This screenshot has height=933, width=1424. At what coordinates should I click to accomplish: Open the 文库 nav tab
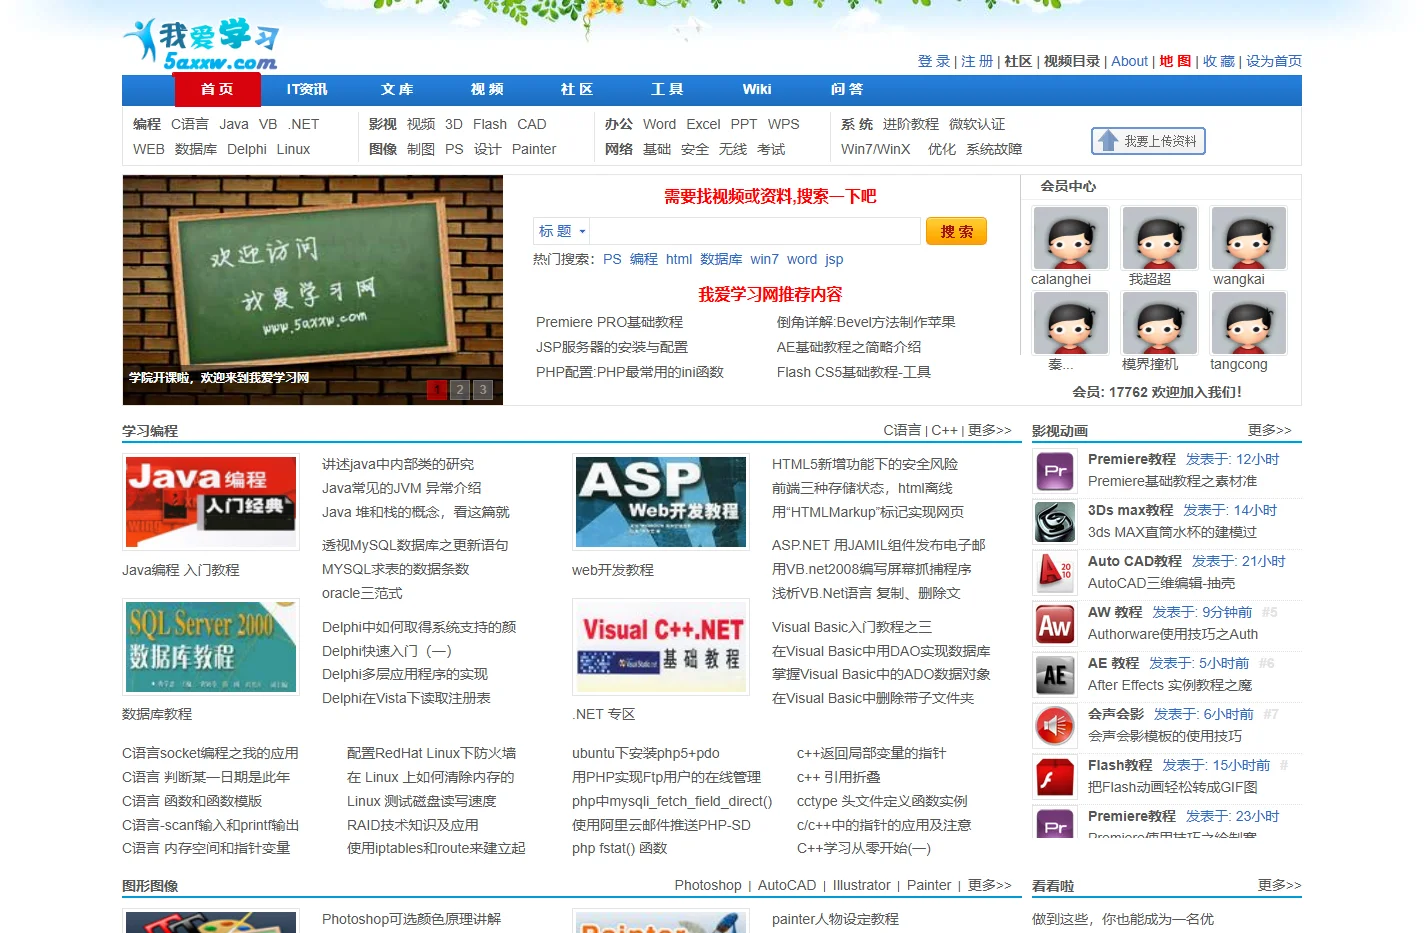[397, 89]
